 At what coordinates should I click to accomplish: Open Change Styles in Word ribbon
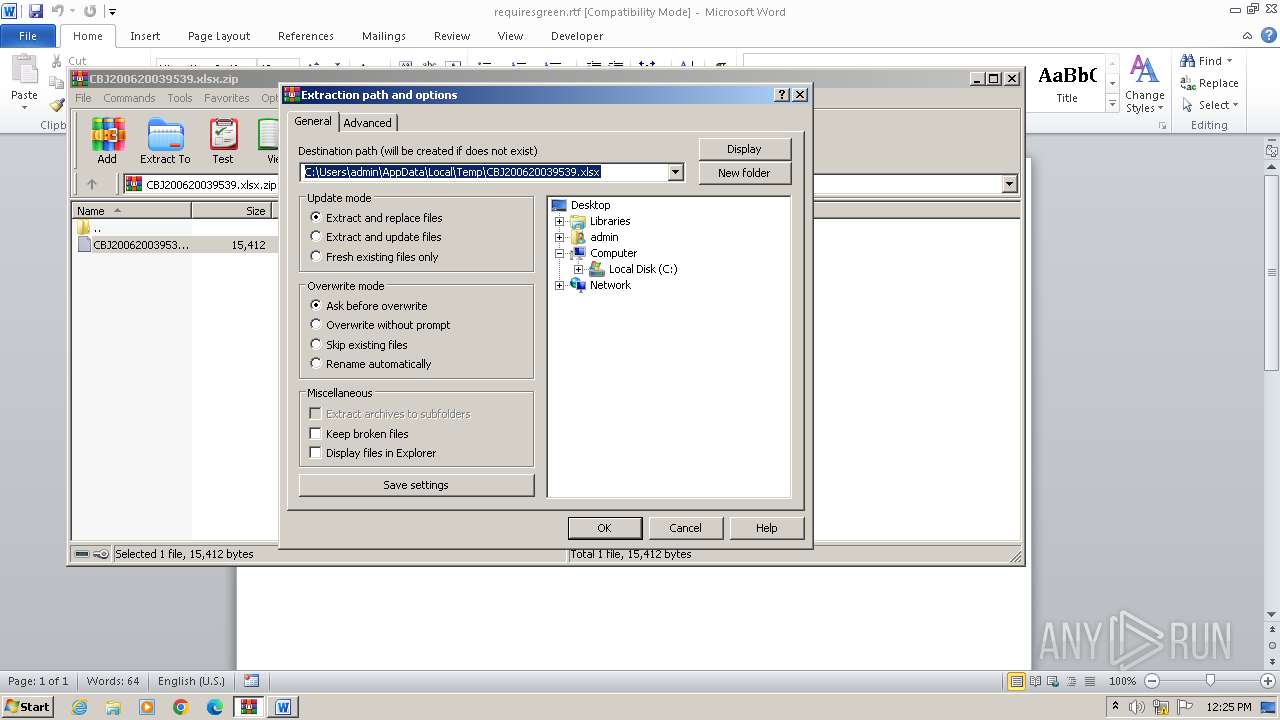click(1144, 84)
